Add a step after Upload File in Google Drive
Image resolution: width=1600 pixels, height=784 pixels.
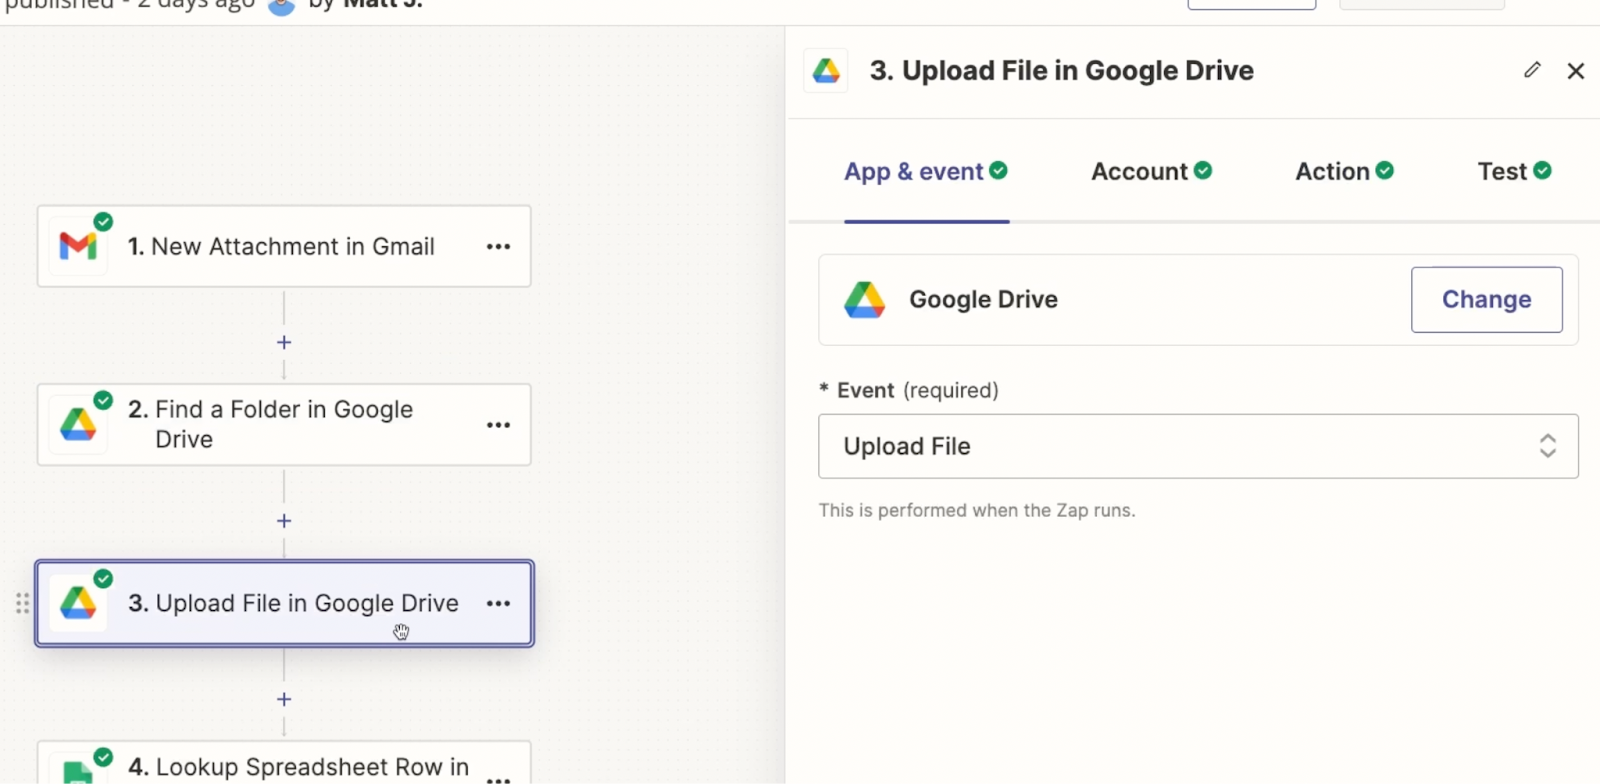tap(284, 699)
